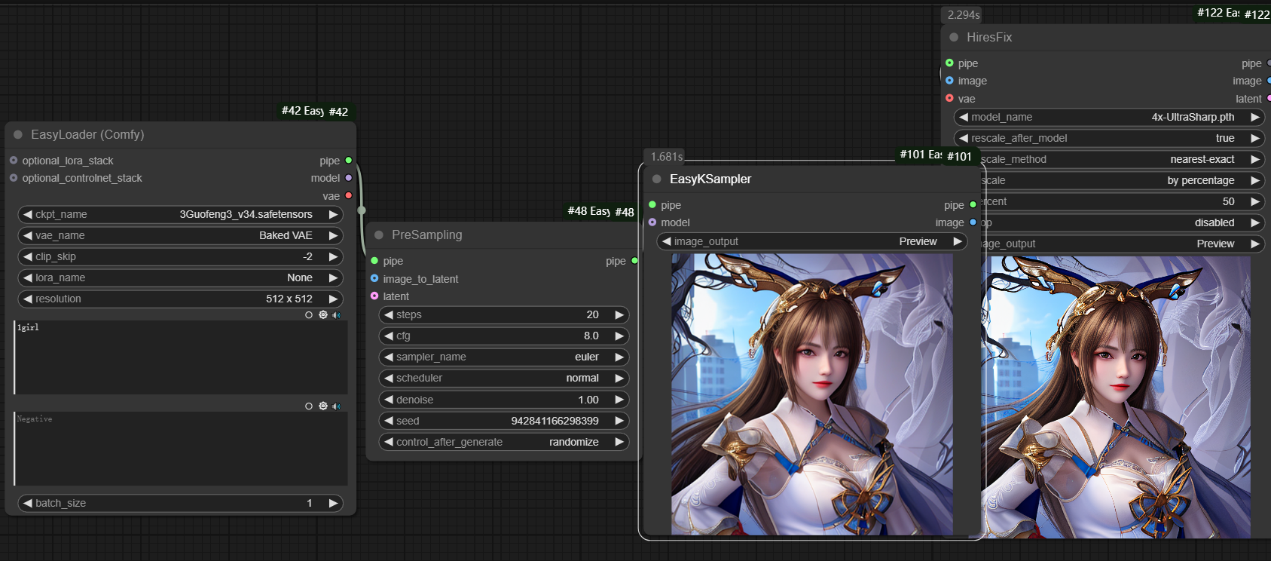Increase steps with the right arrow

(619, 314)
